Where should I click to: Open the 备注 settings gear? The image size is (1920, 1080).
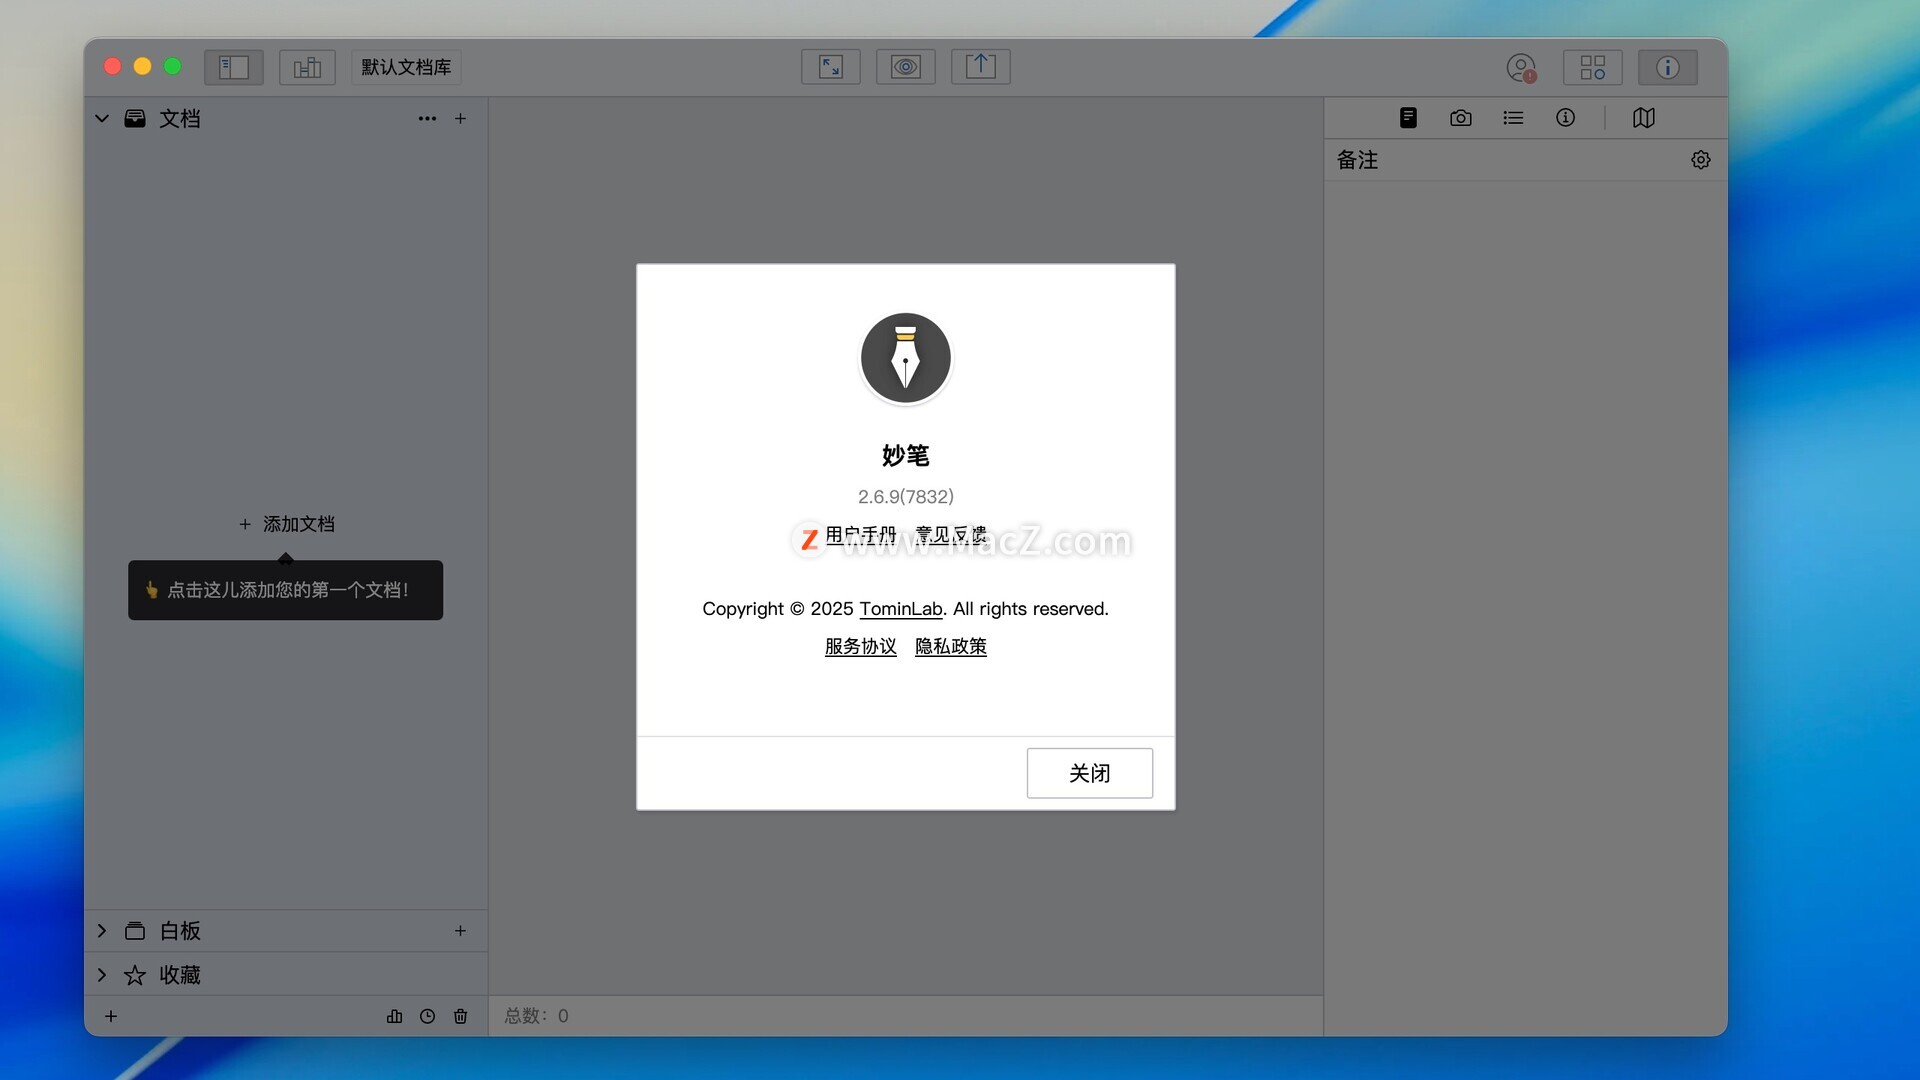(1701, 160)
